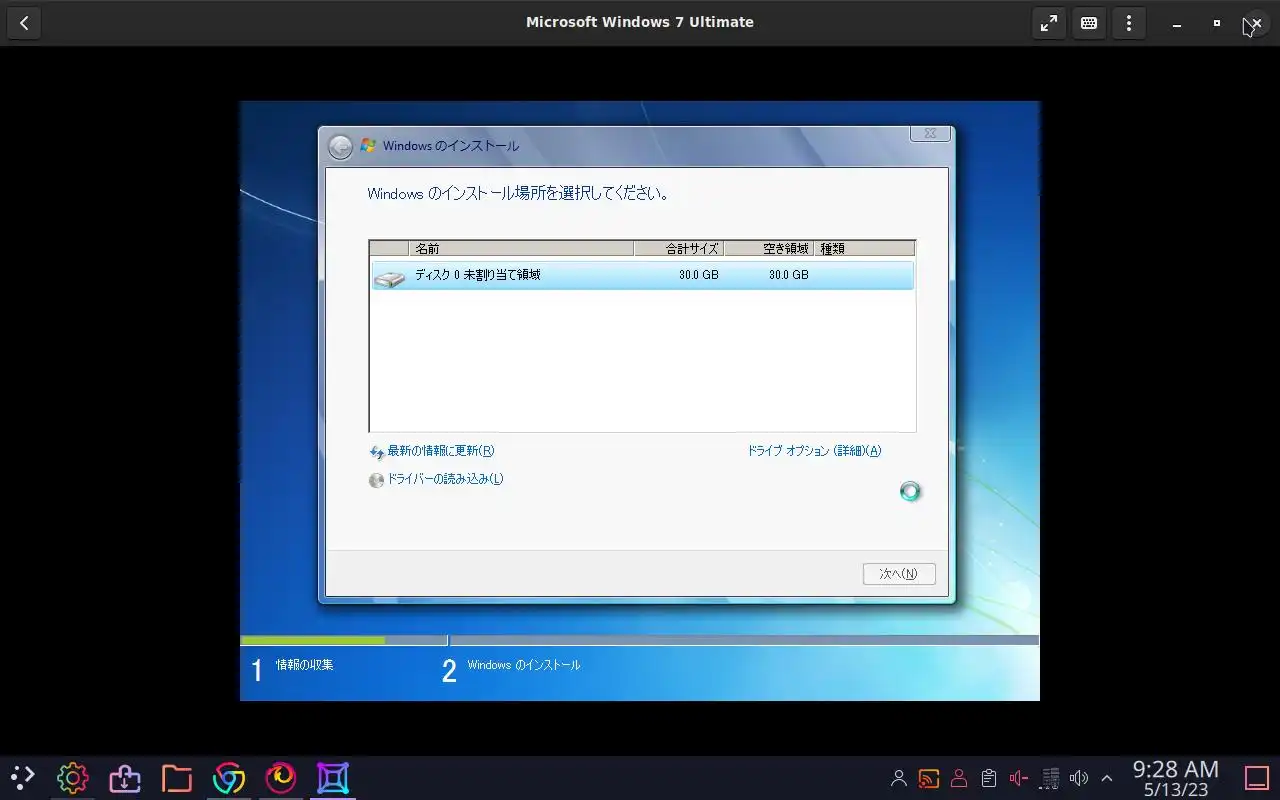This screenshot has width=1280, height=800.
Task: Click the 名前 column header
Action: pos(521,248)
